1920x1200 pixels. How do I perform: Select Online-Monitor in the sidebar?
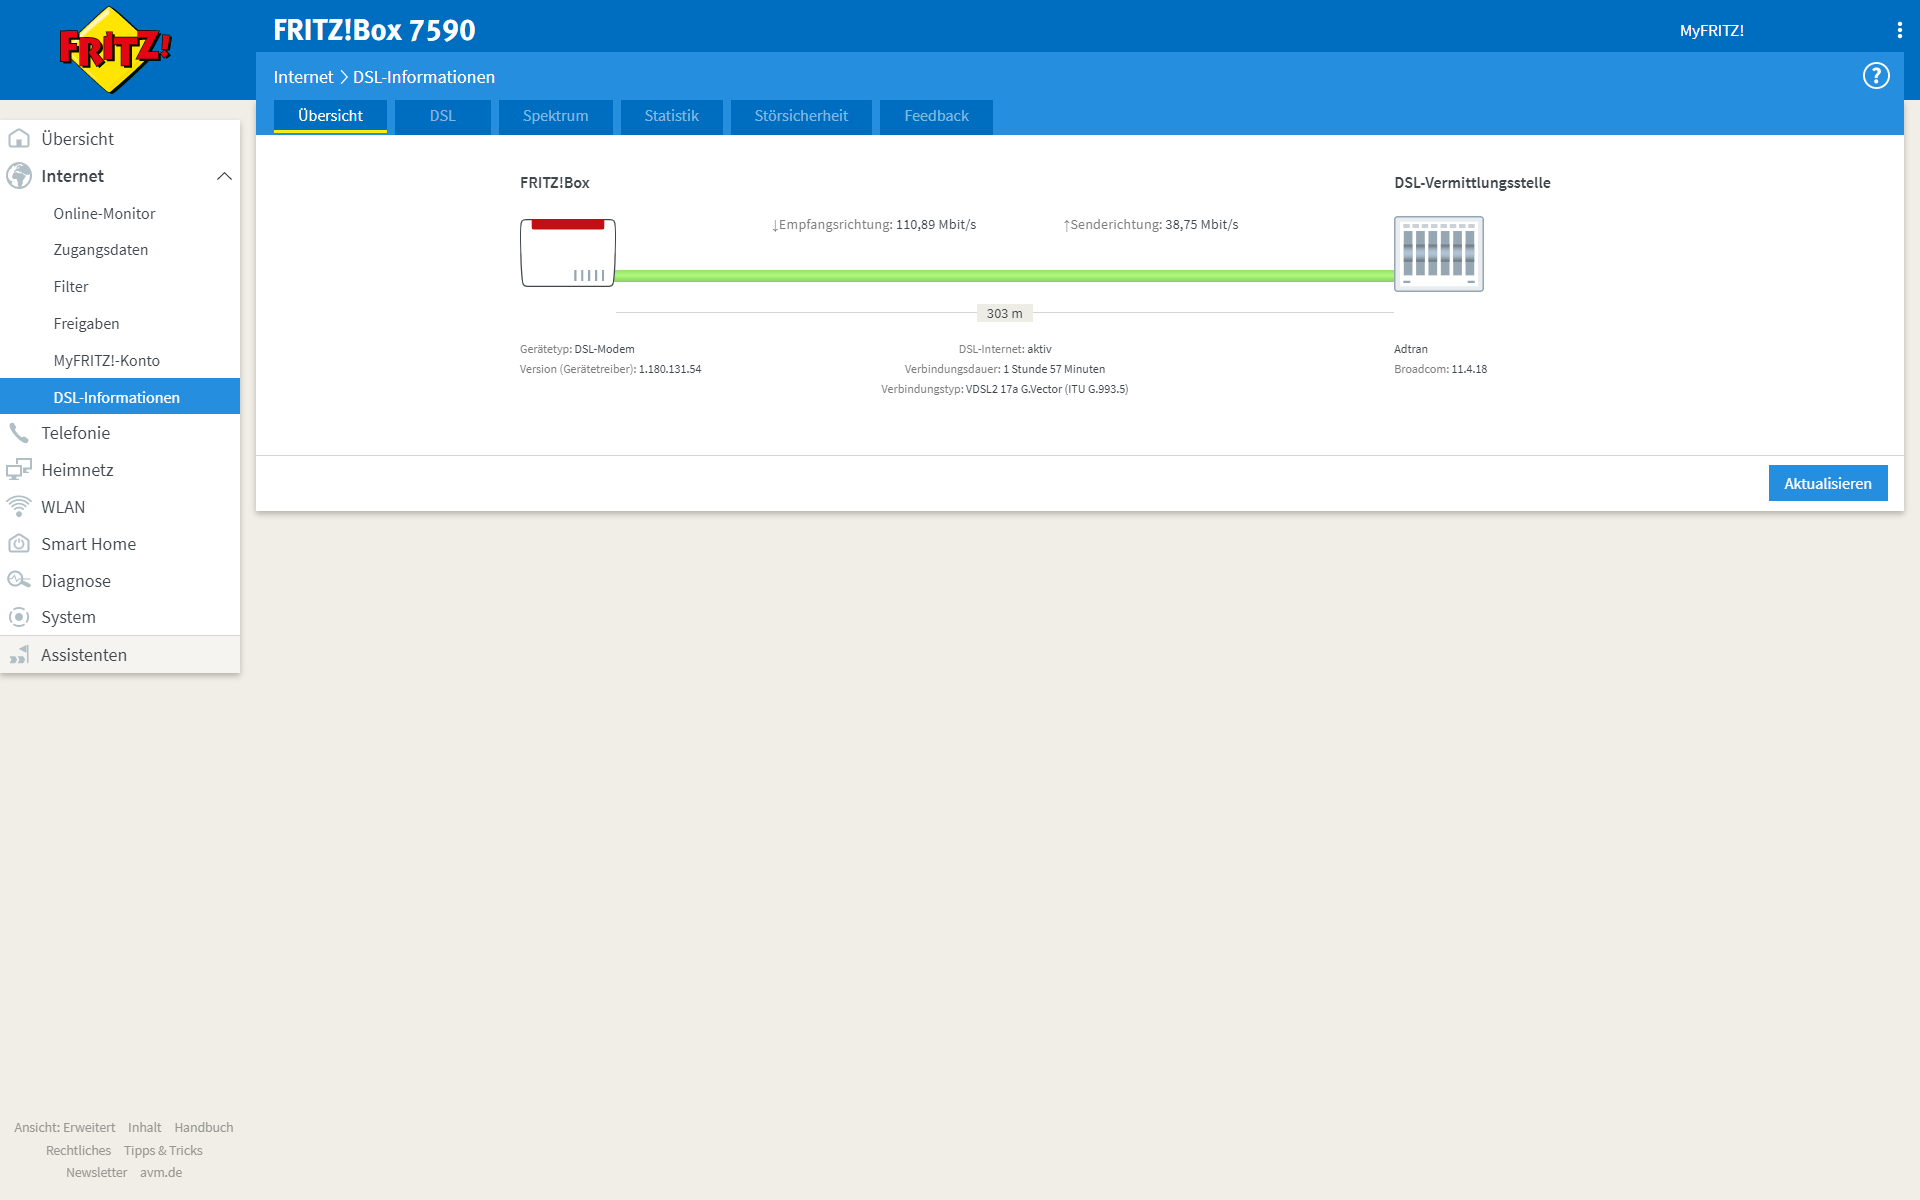pyautogui.click(x=104, y=214)
